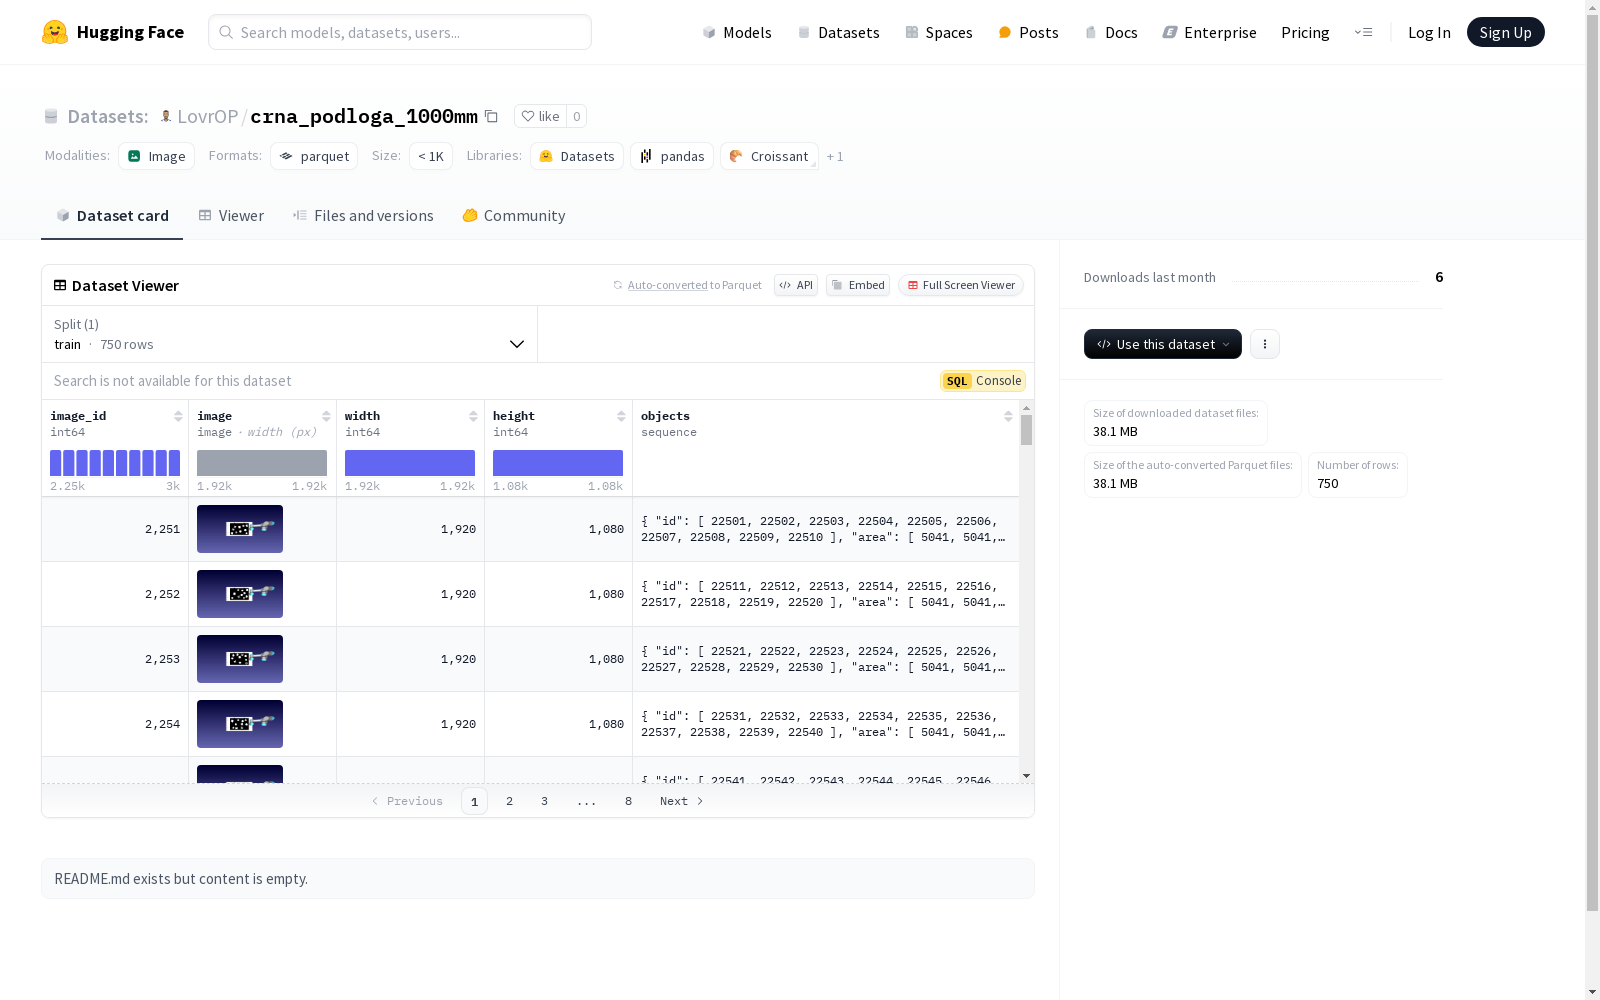Image resolution: width=1600 pixels, height=1000 pixels.
Task: Like the dataset with heart button
Action: point(540,116)
